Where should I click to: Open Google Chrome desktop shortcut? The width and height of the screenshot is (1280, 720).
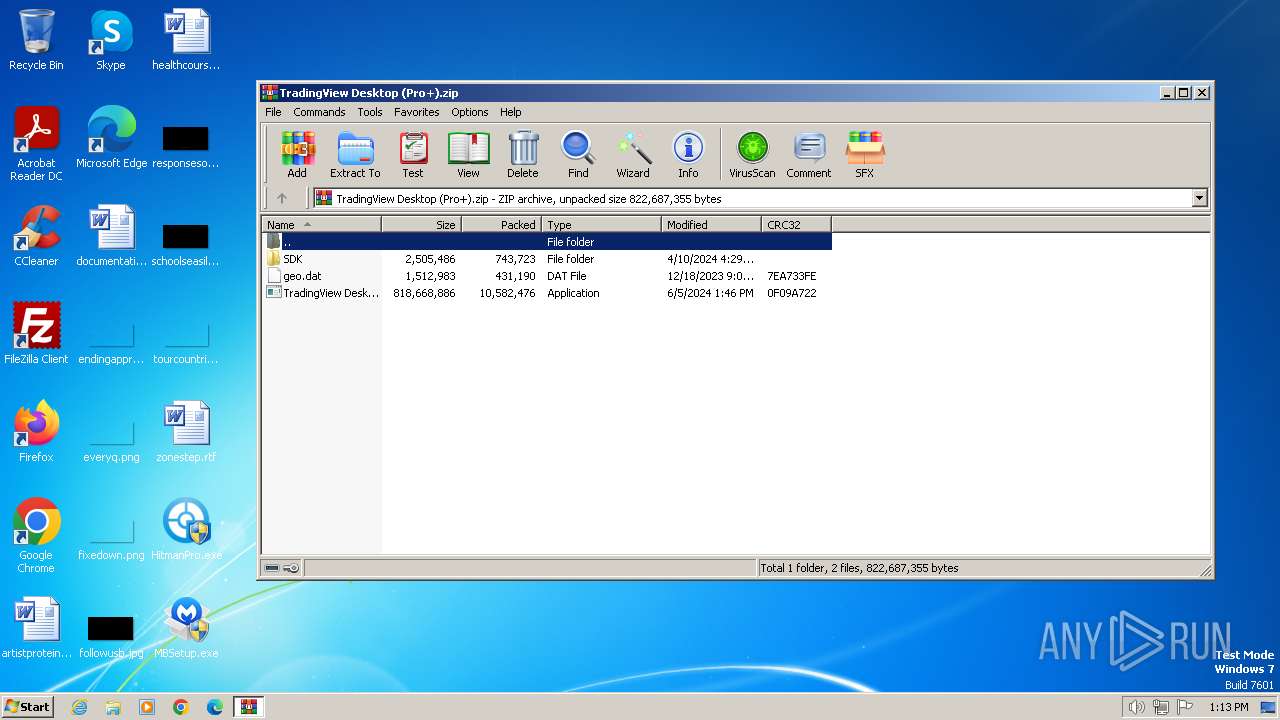pyautogui.click(x=36, y=537)
